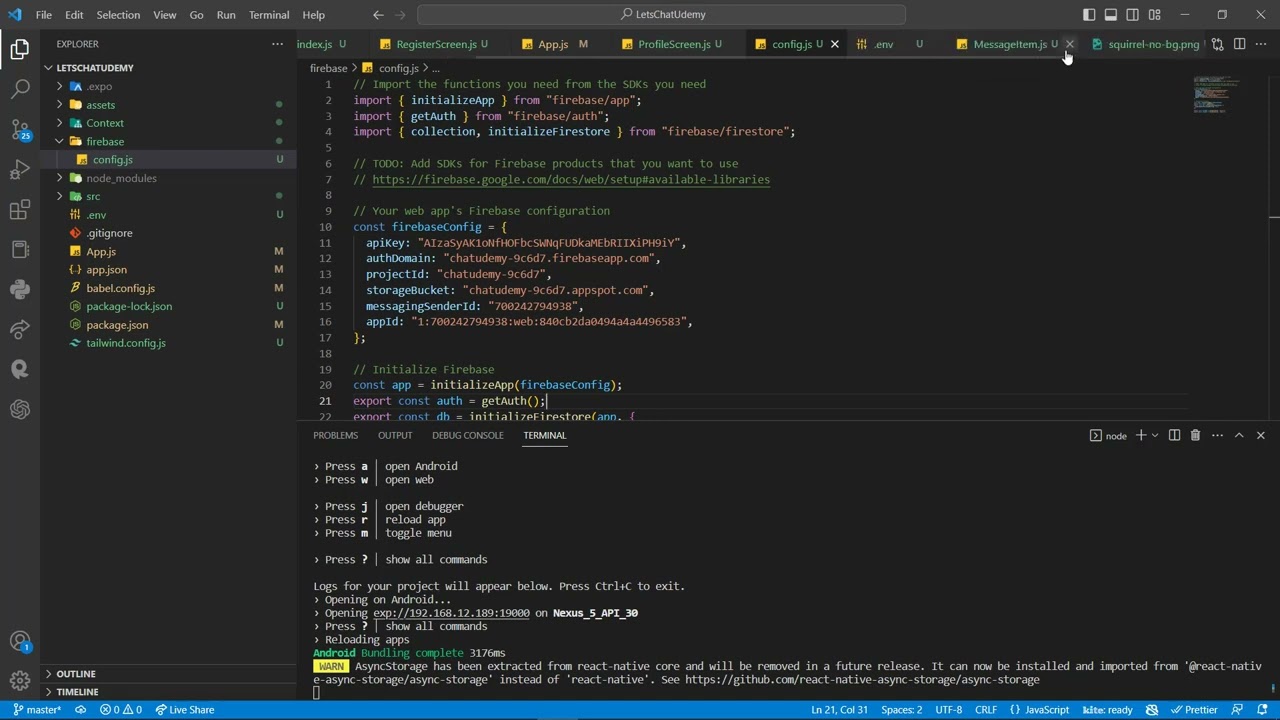Open the Manage gear icon

click(x=20, y=681)
